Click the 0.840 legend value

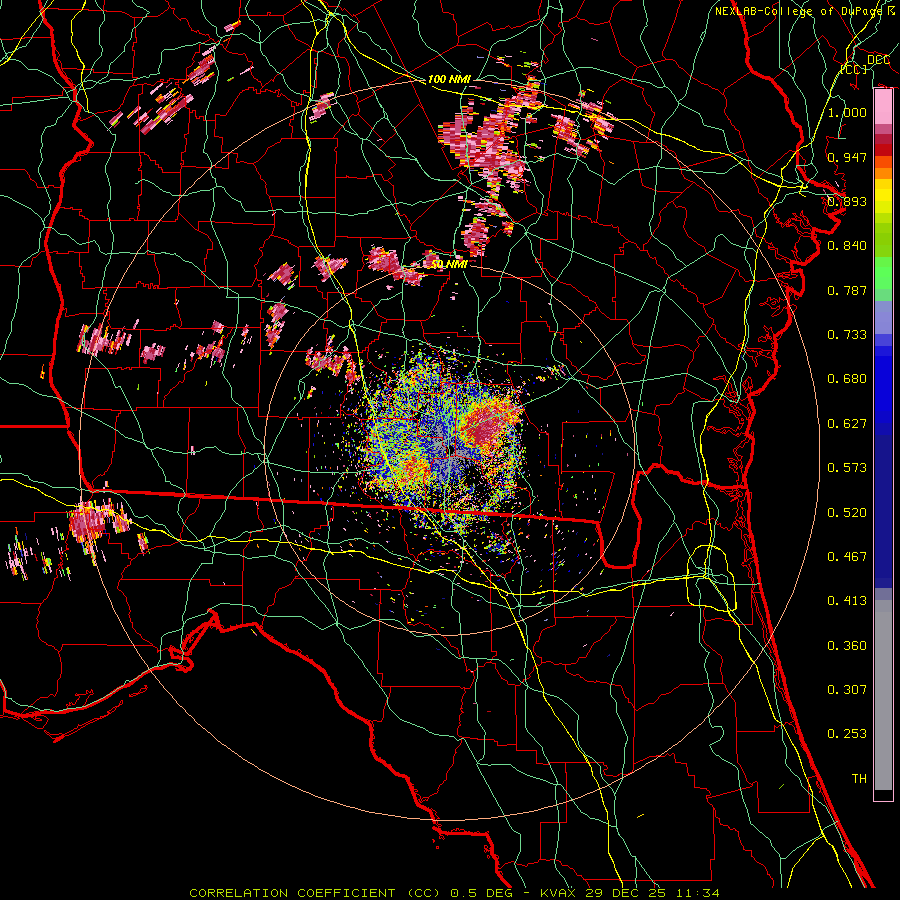point(847,246)
